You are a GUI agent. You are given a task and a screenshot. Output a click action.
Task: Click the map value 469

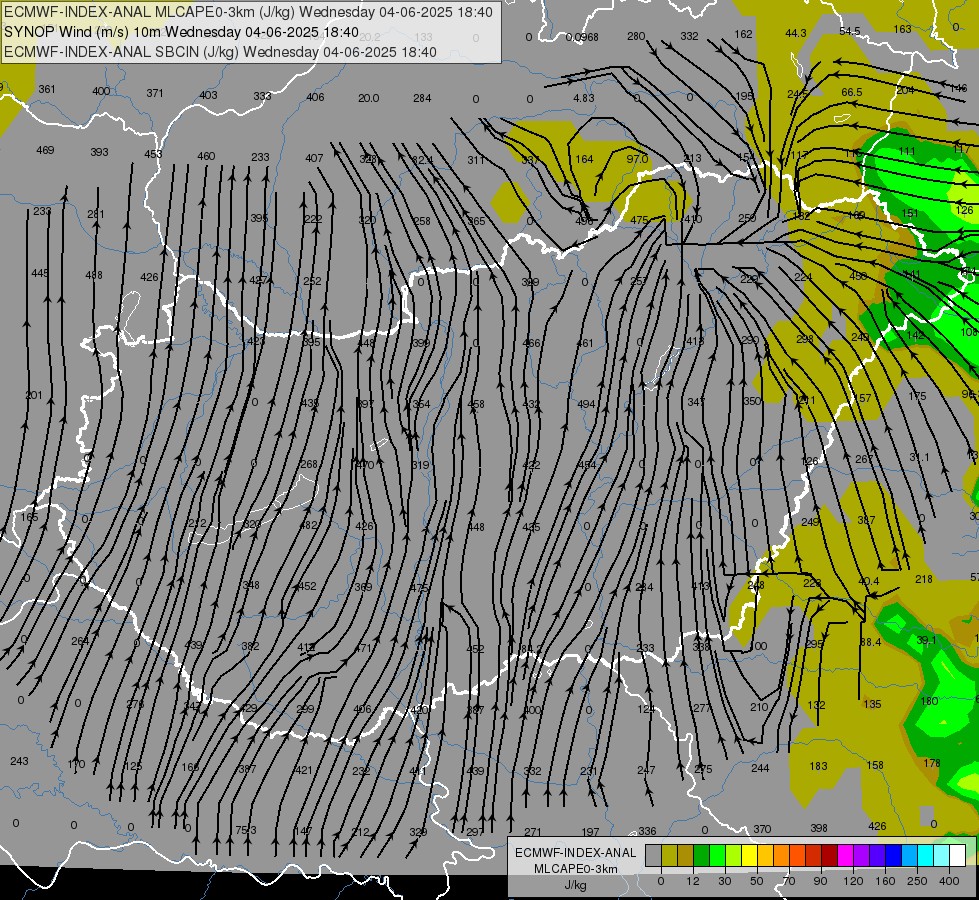pos(45,150)
